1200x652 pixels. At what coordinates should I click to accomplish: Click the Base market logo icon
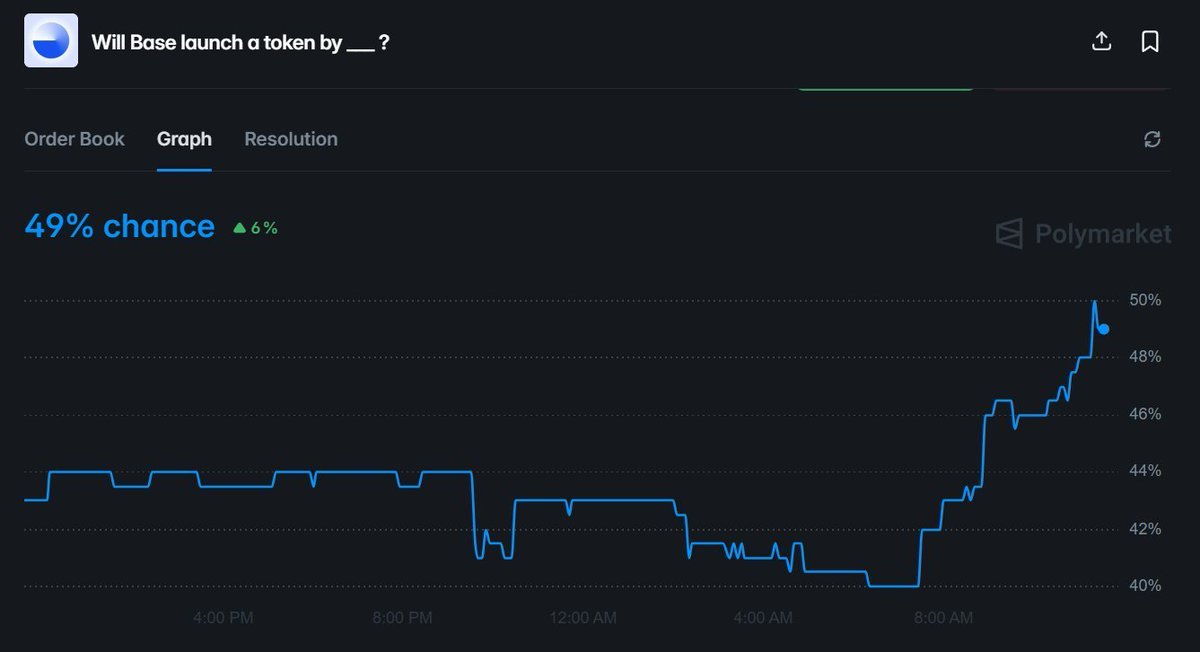[x=51, y=41]
